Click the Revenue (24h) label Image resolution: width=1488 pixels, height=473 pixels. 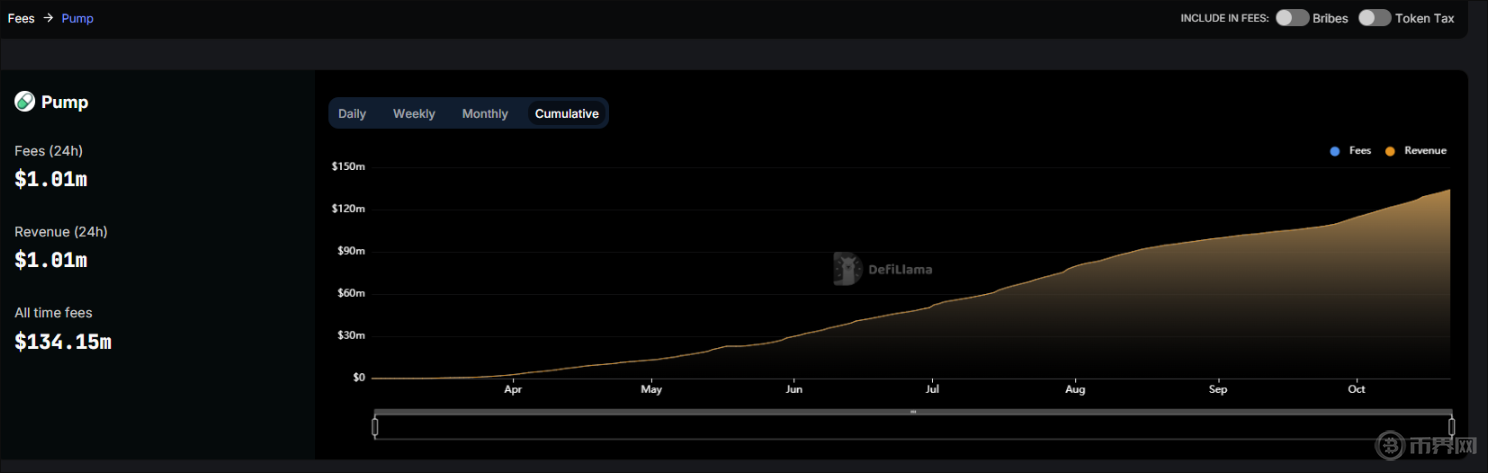point(61,232)
